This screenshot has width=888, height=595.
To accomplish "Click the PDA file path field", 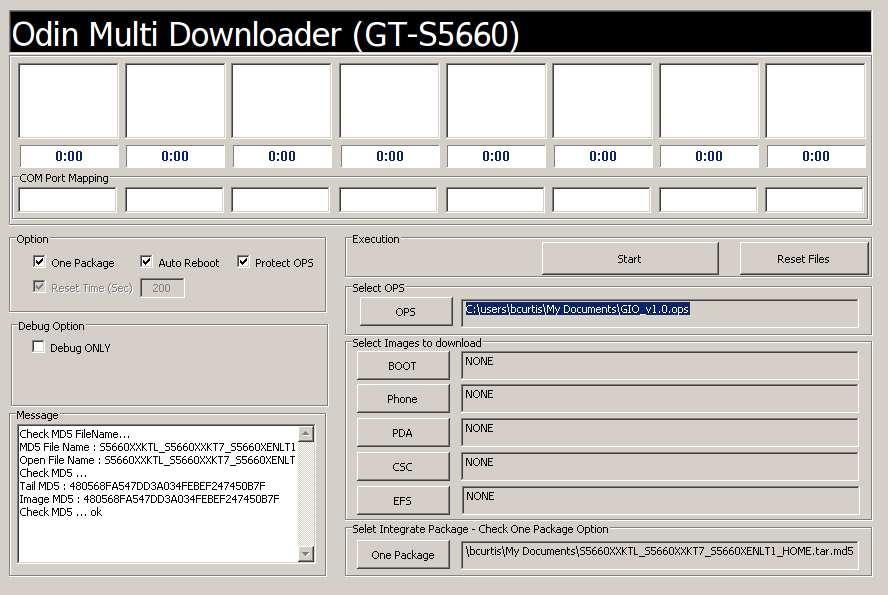I will coord(660,432).
